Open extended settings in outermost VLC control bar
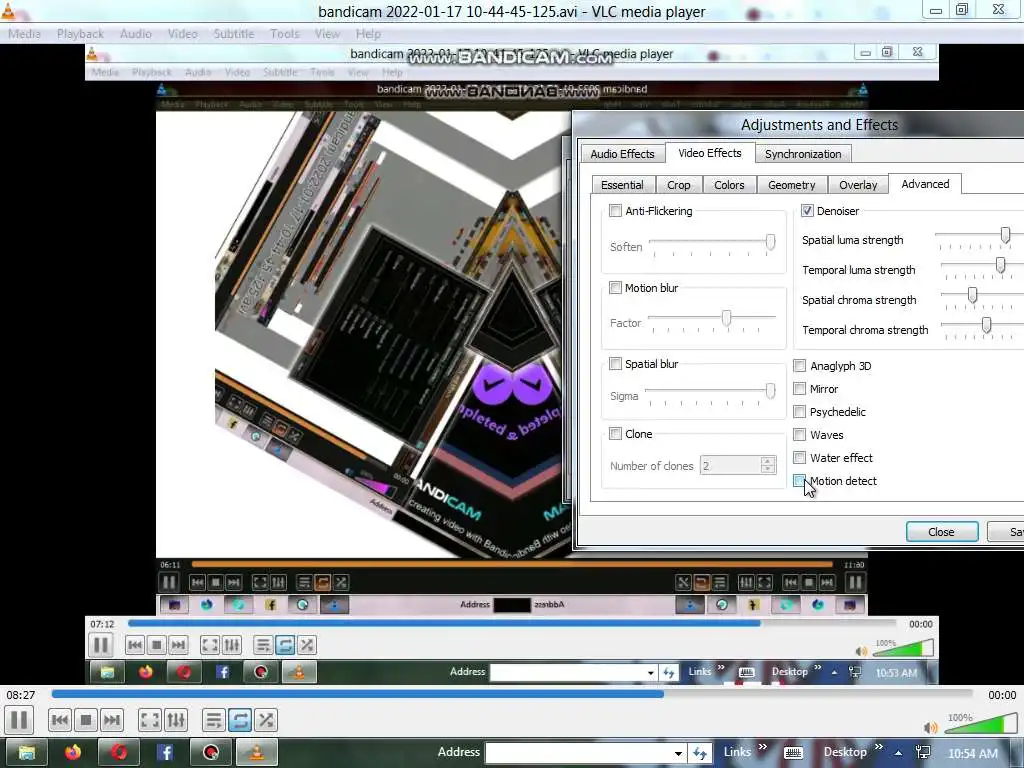1024x768 pixels. pyautogui.click(x=176, y=720)
